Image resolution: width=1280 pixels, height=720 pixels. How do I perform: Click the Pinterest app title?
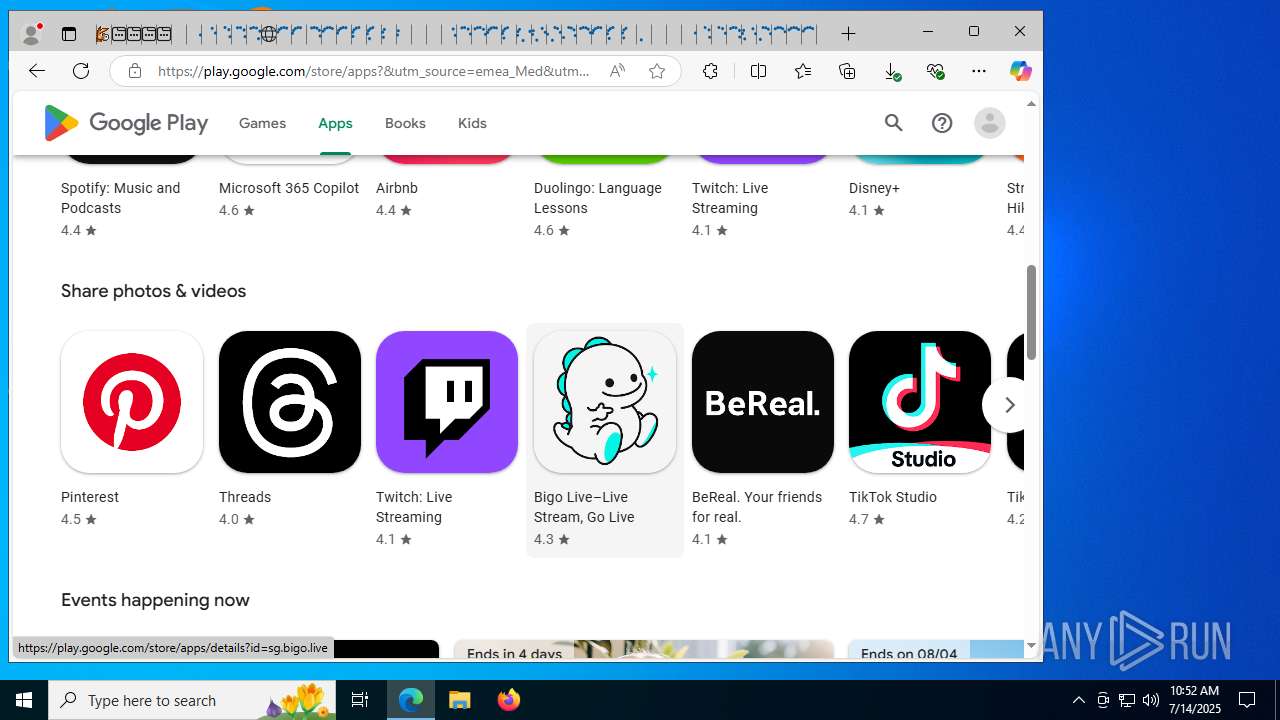(x=90, y=497)
